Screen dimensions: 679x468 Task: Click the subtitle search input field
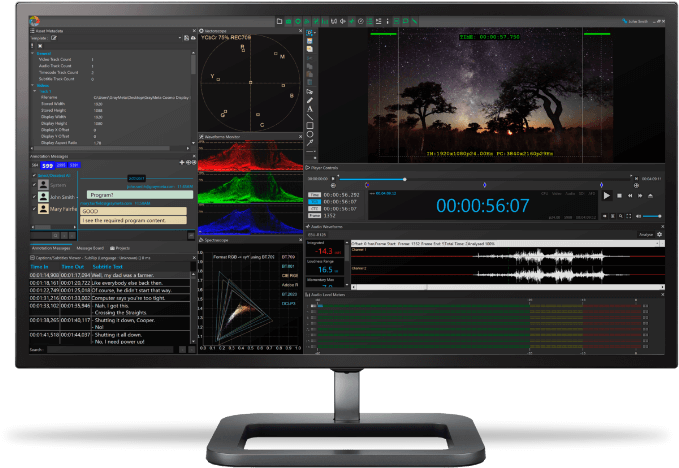point(110,349)
